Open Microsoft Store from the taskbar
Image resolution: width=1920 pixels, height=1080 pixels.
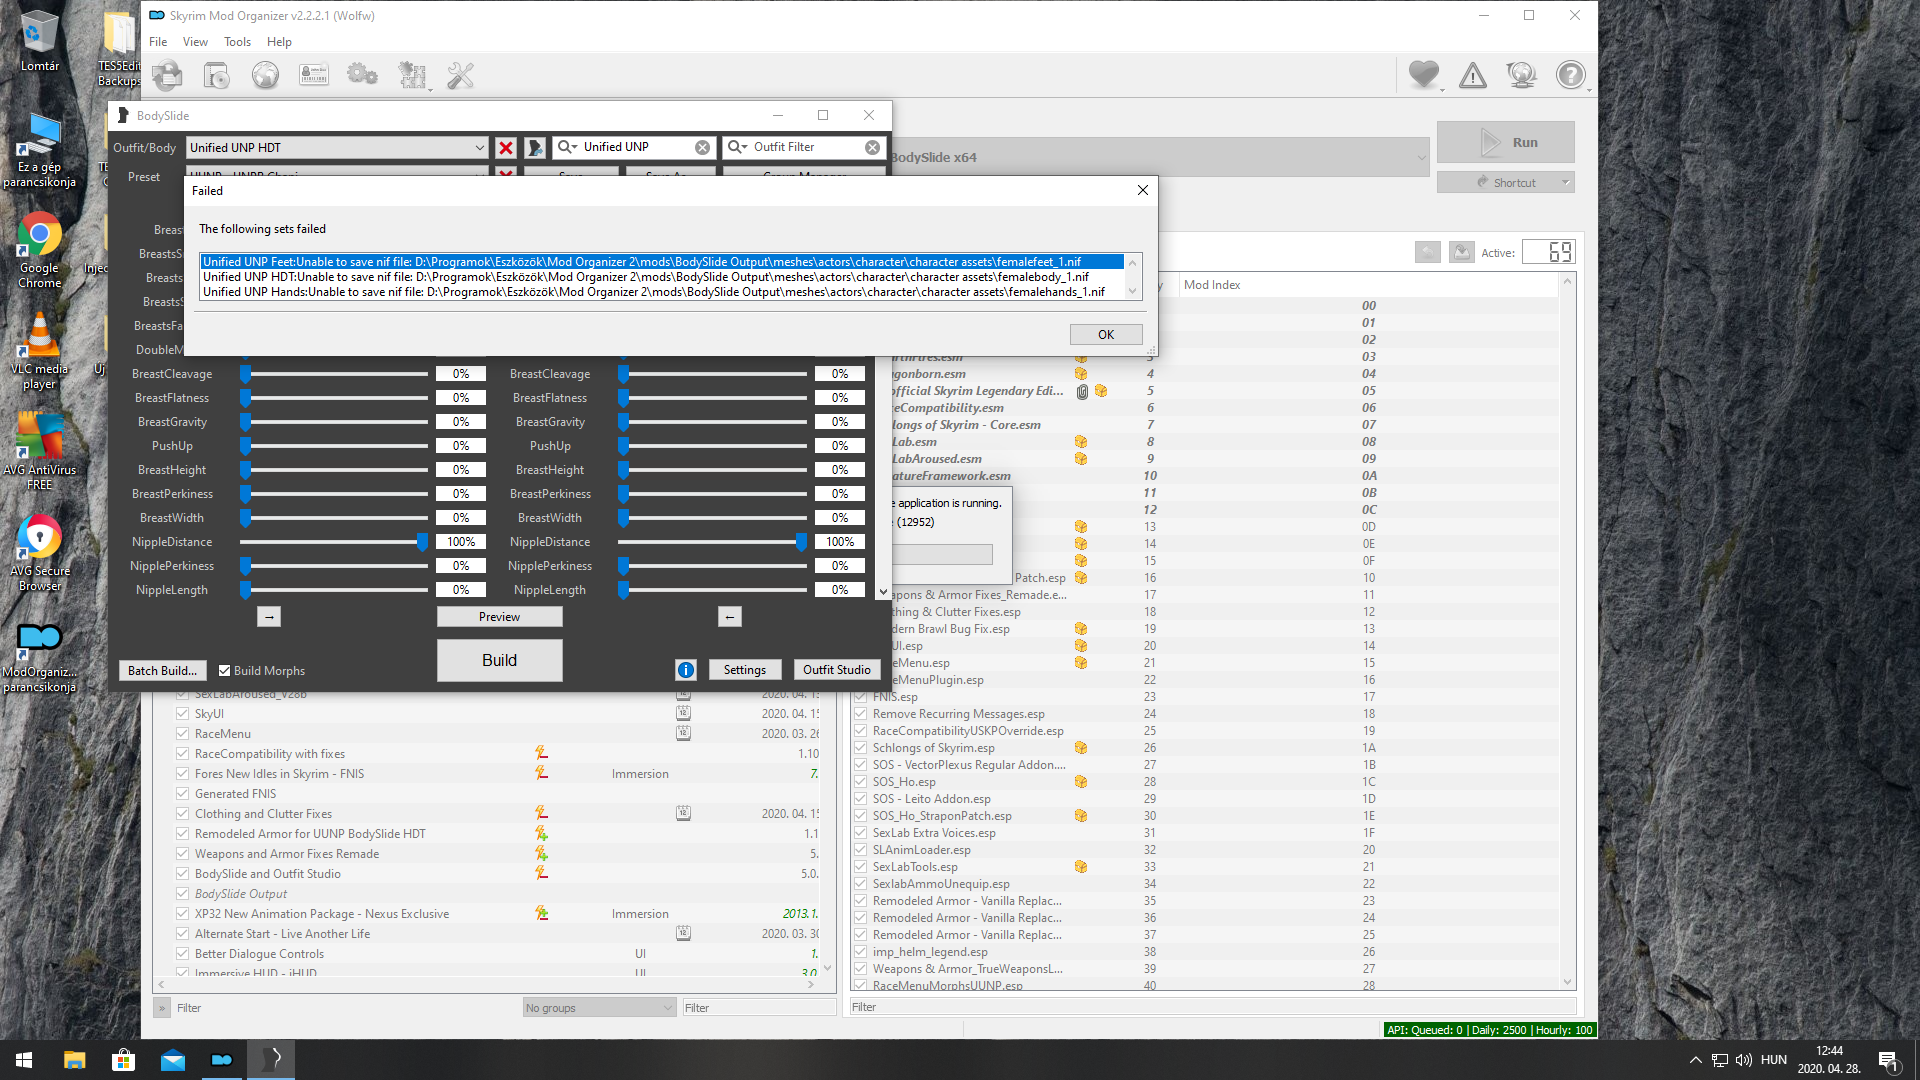124,1060
